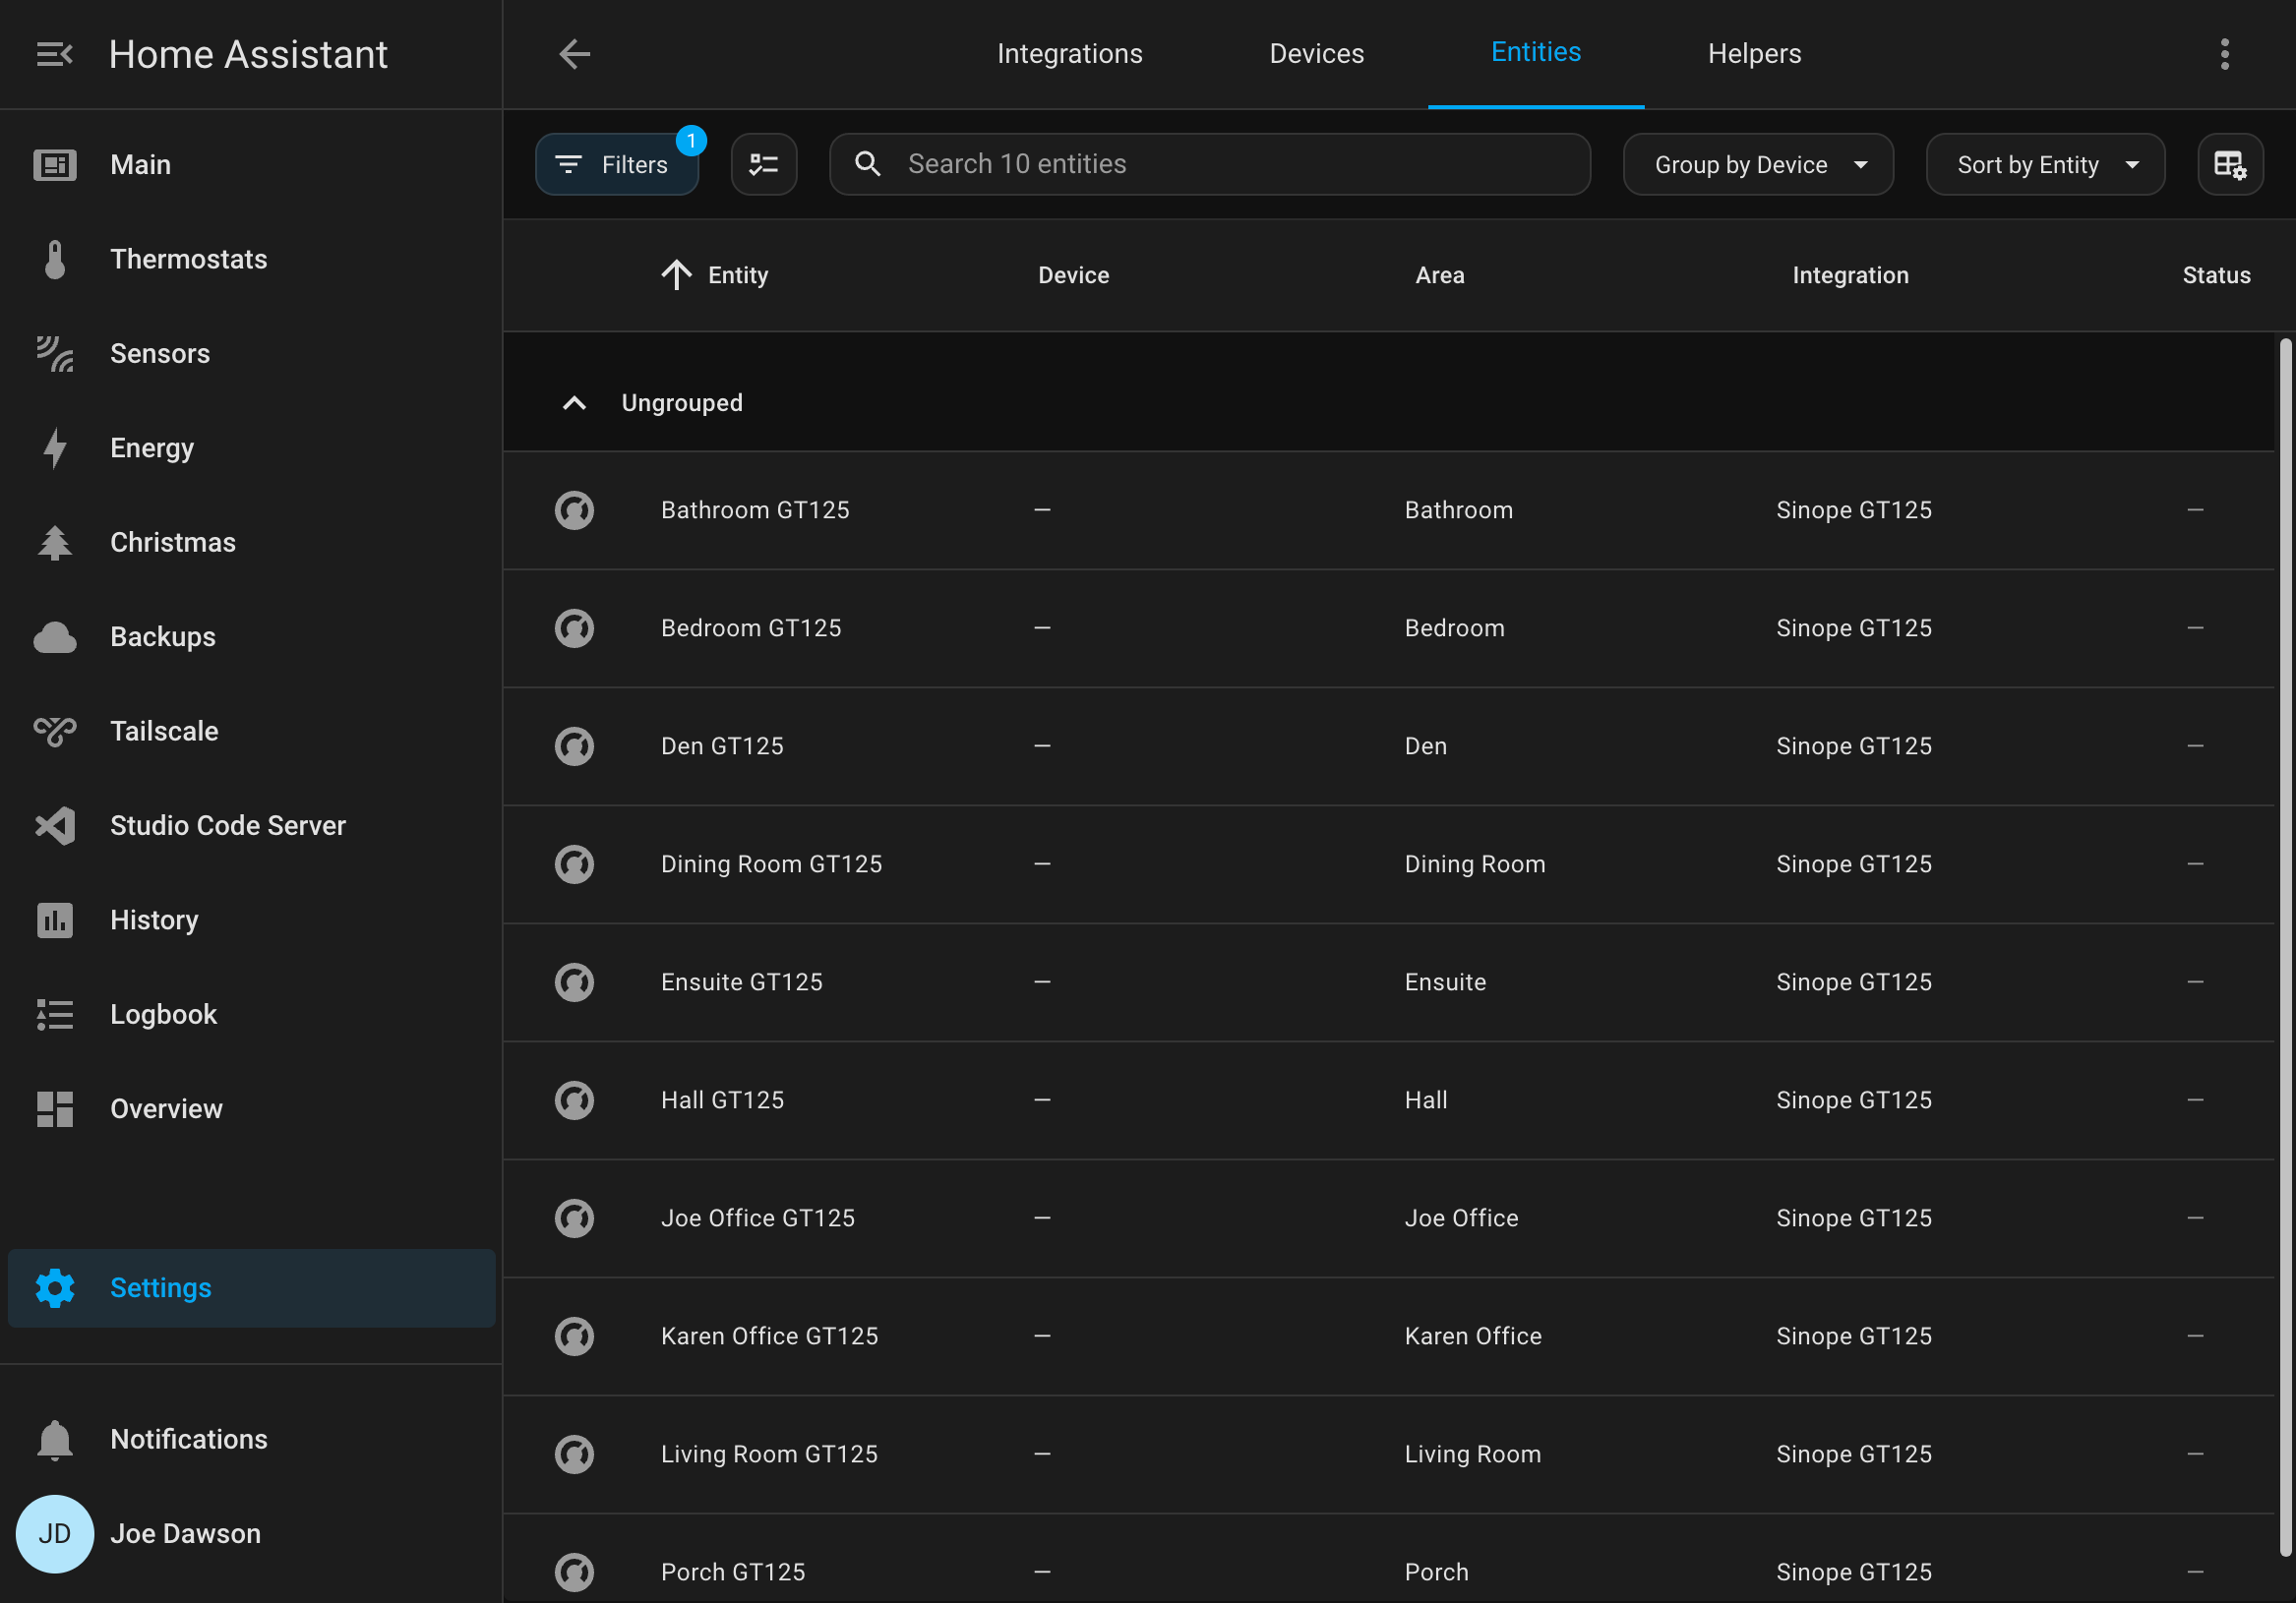Screen dimensions: 2296x1603
Task: Click the Hall GT125 entity icon
Action: click(574, 1101)
